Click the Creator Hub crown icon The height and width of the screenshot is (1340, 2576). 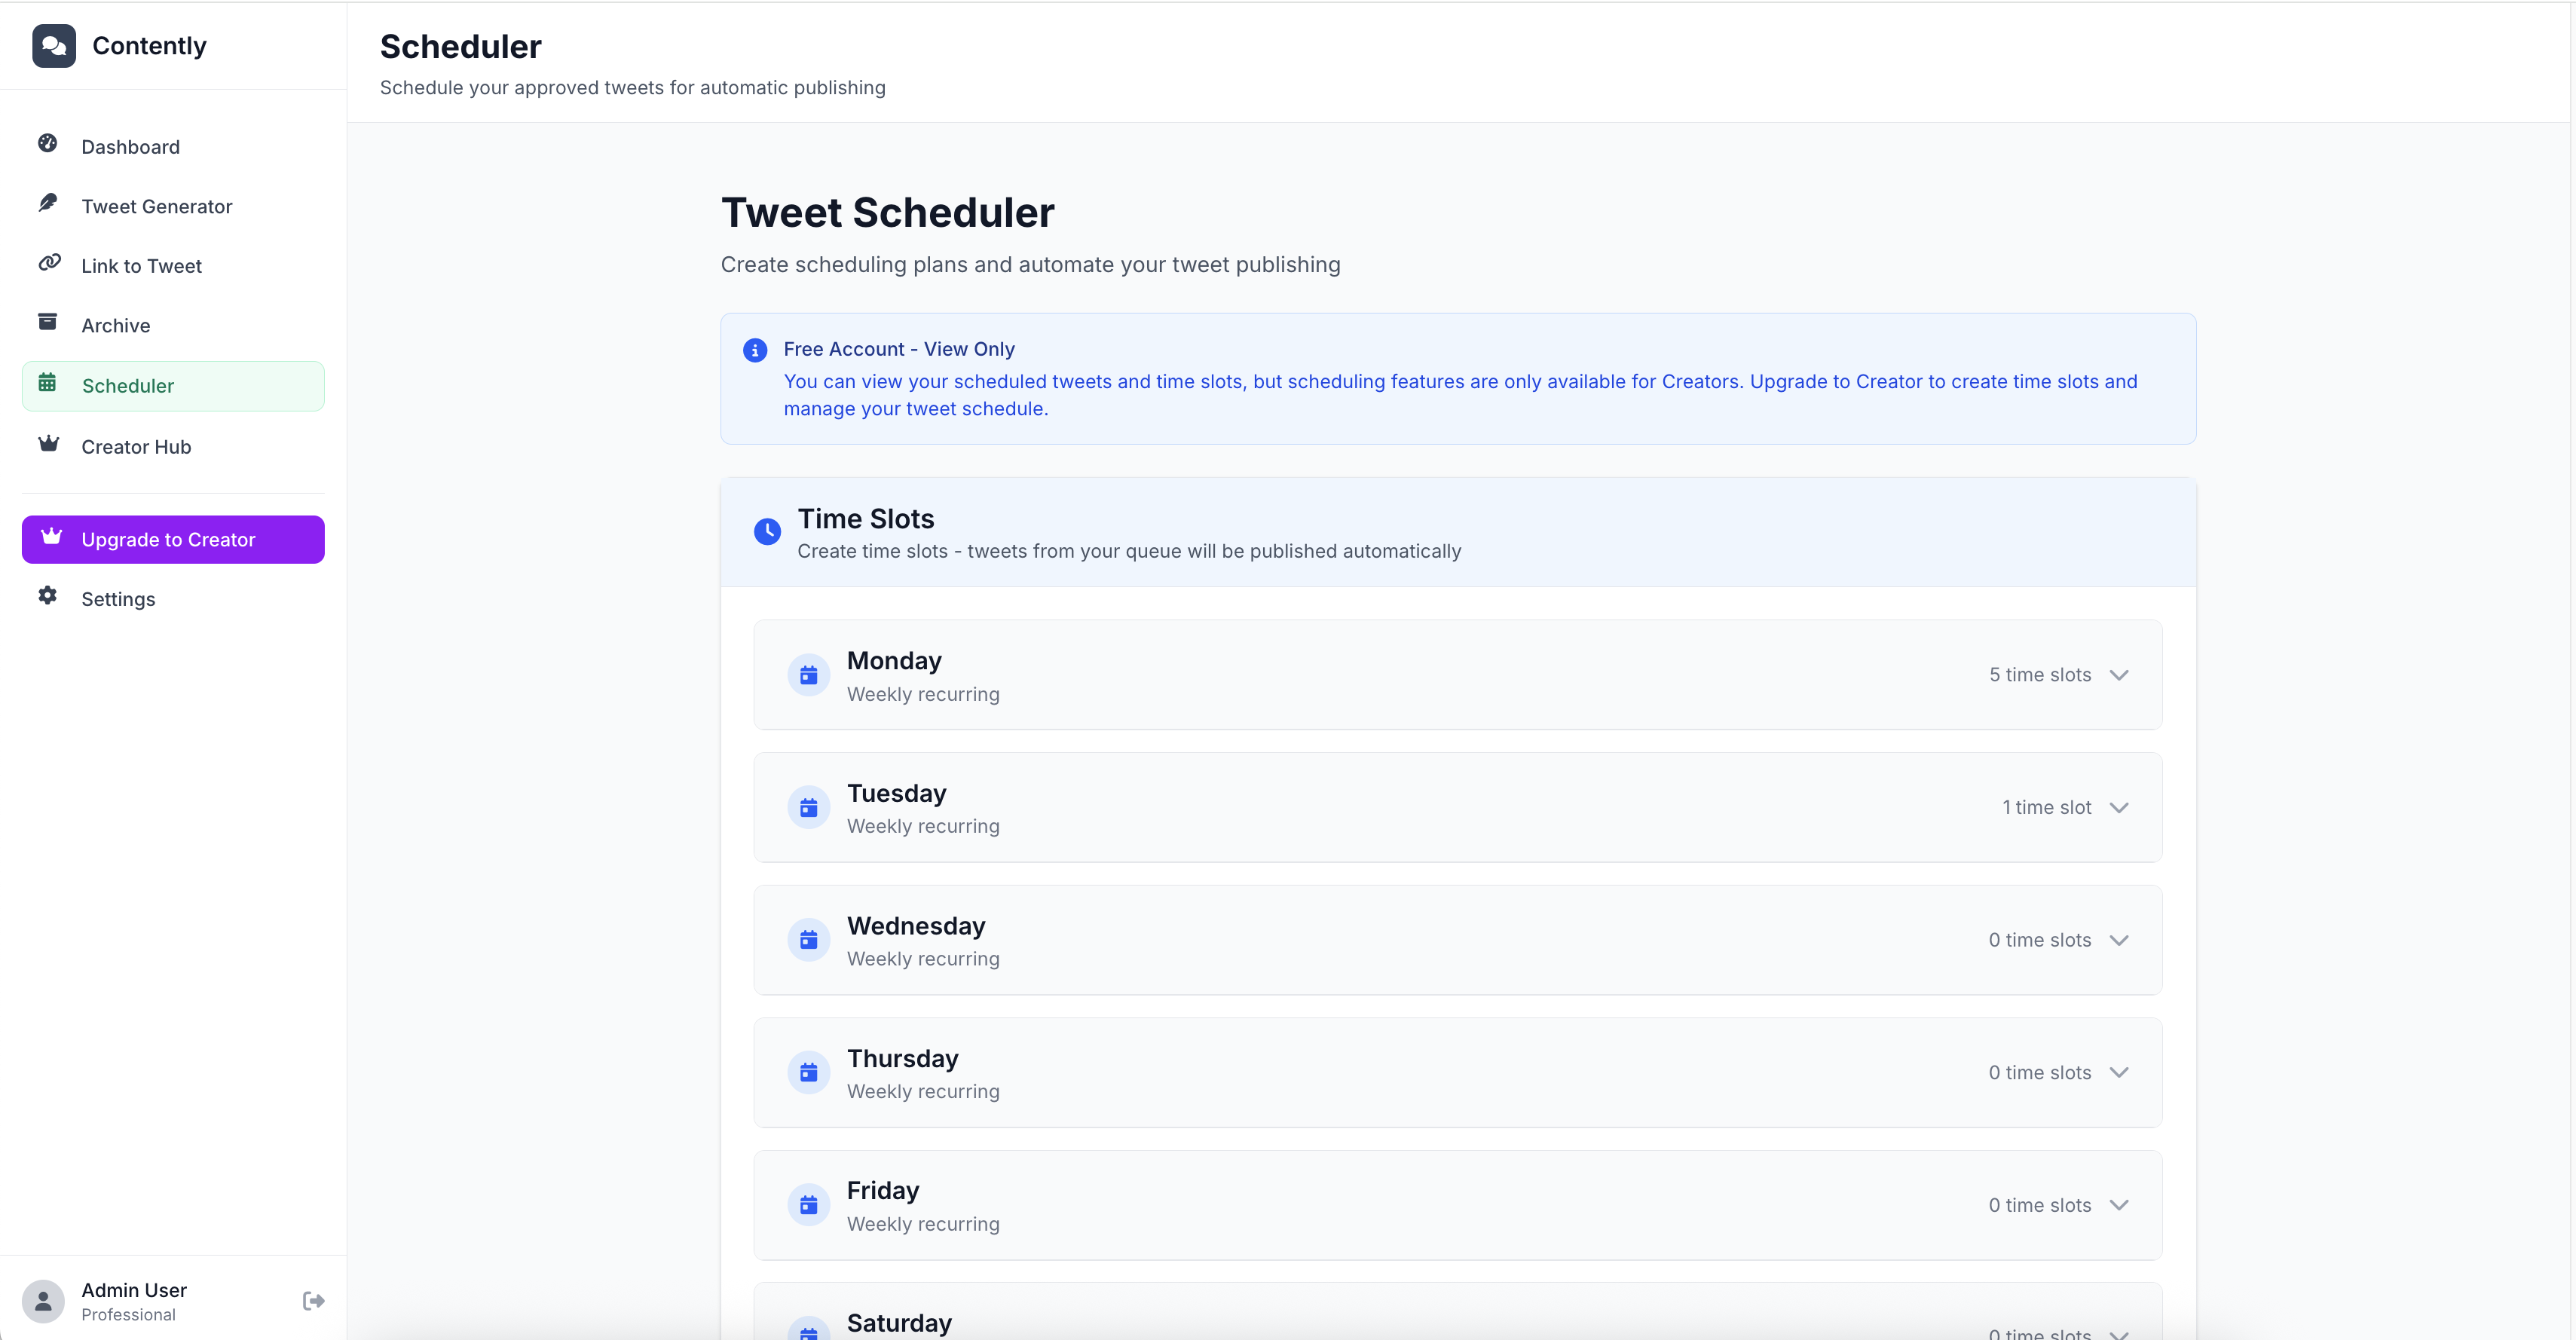tap(48, 443)
